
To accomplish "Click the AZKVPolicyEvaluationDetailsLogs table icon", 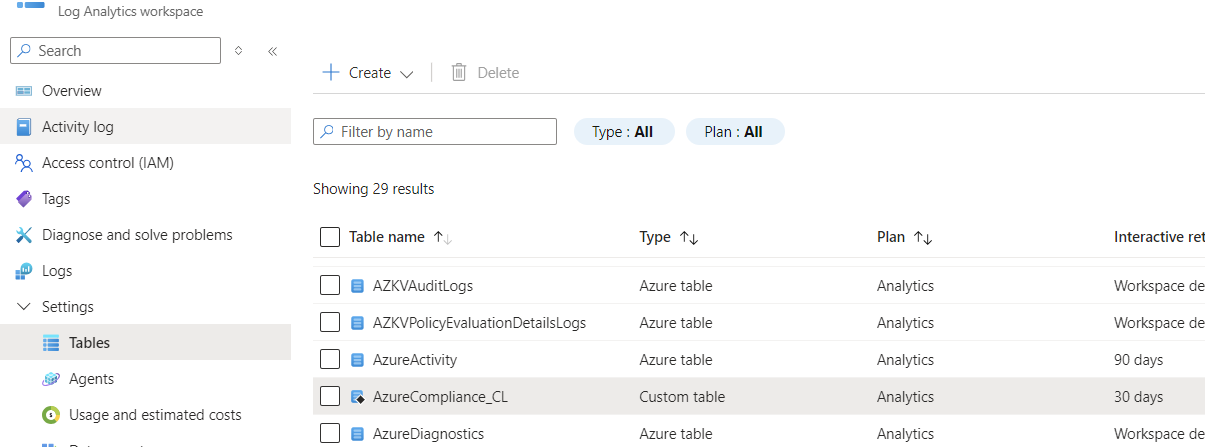I will click(x=358, y=323).
